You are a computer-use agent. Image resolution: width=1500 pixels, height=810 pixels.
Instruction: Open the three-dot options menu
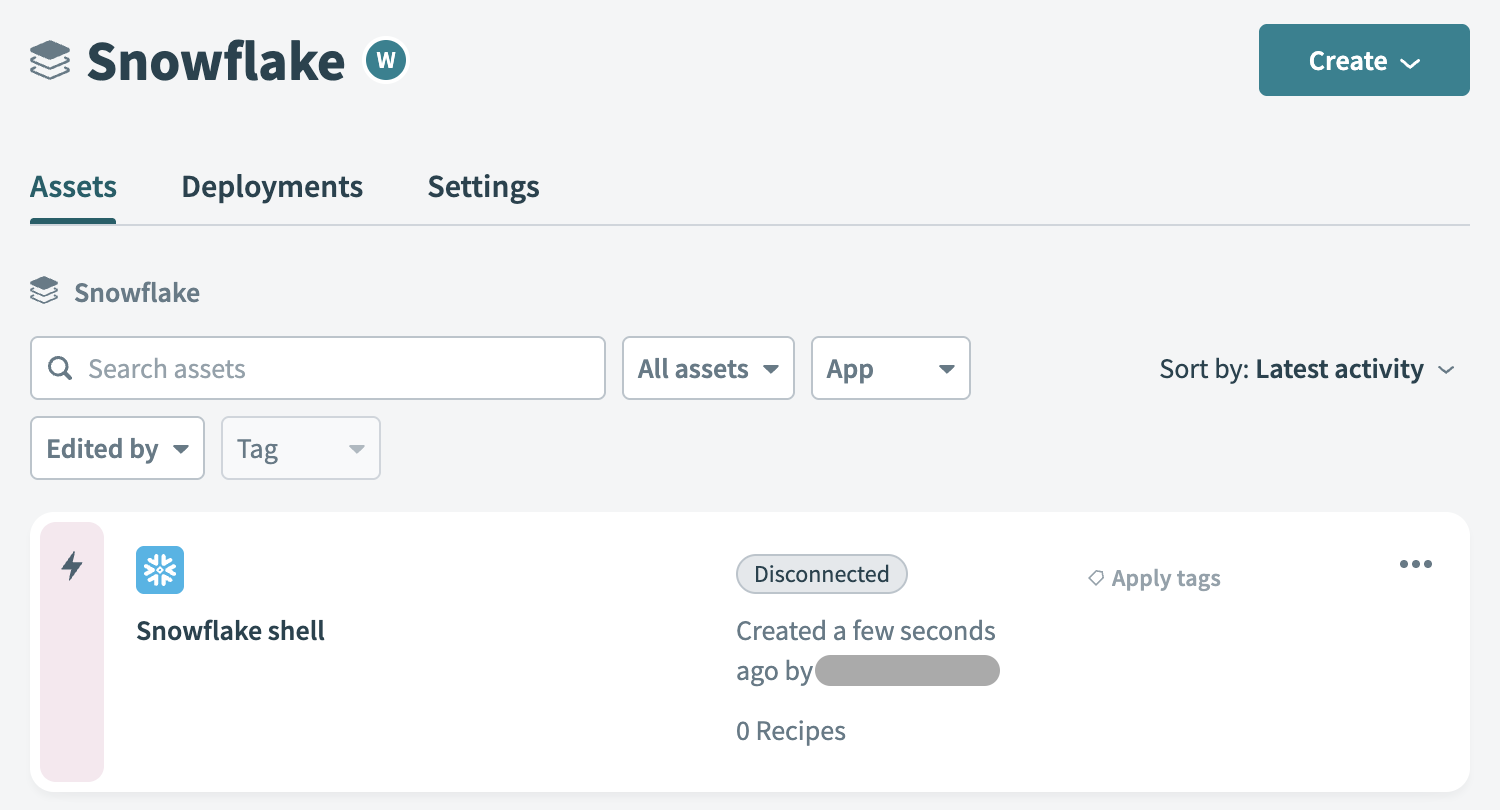tap(1416, 564)
